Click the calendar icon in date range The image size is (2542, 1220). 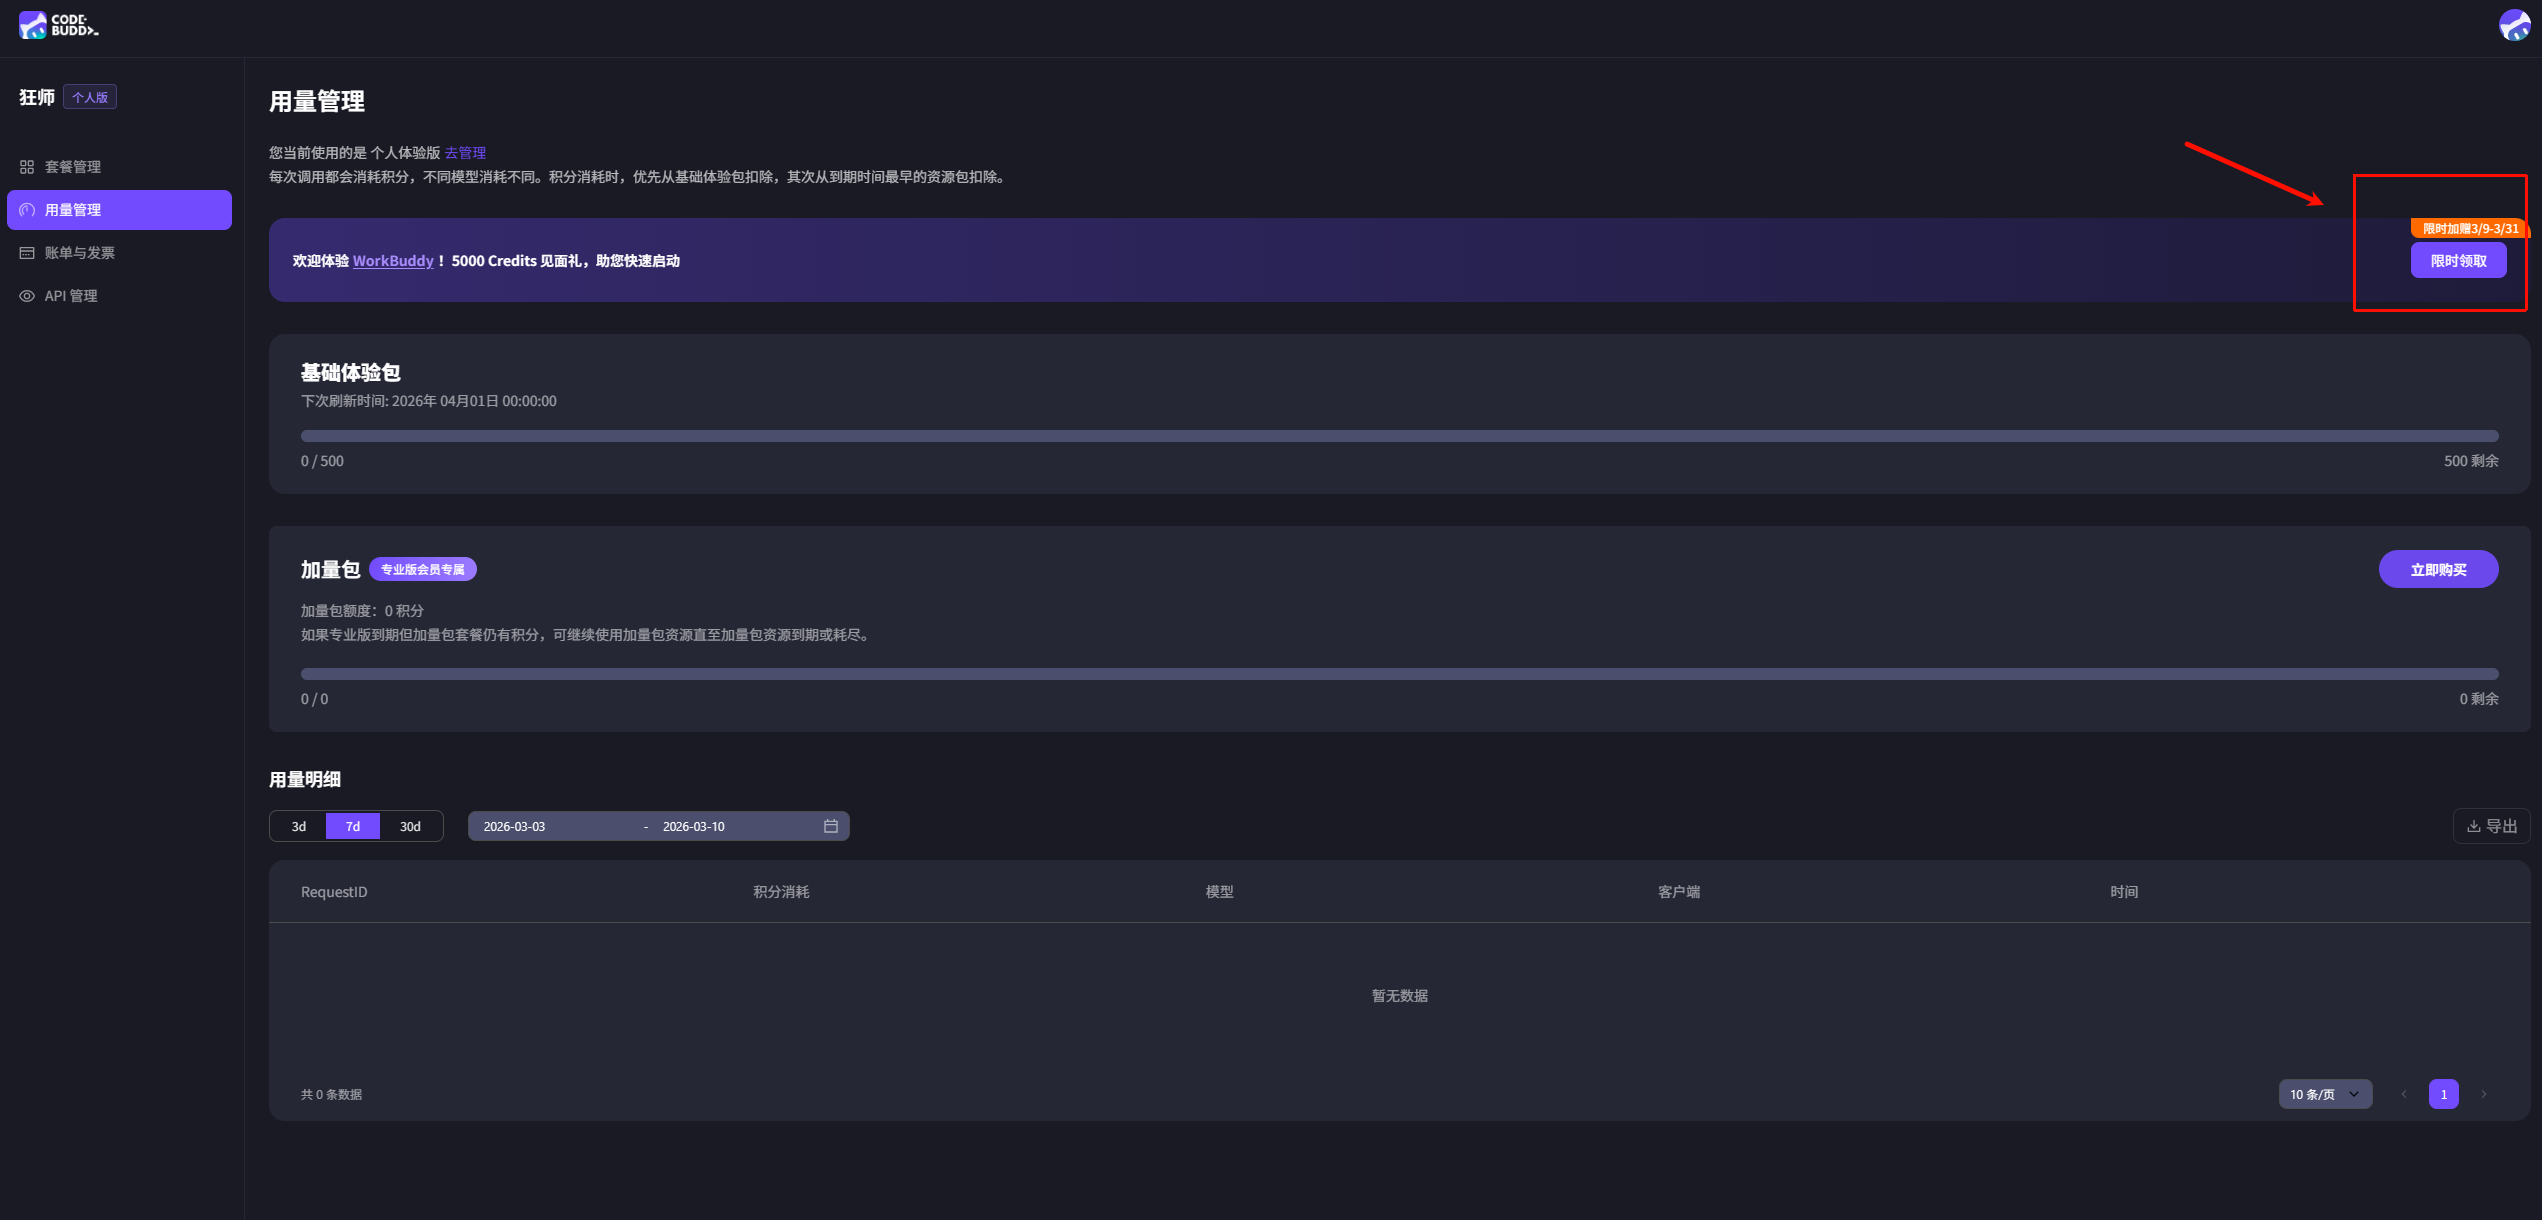pyautogui.click(x=830, y=826)
